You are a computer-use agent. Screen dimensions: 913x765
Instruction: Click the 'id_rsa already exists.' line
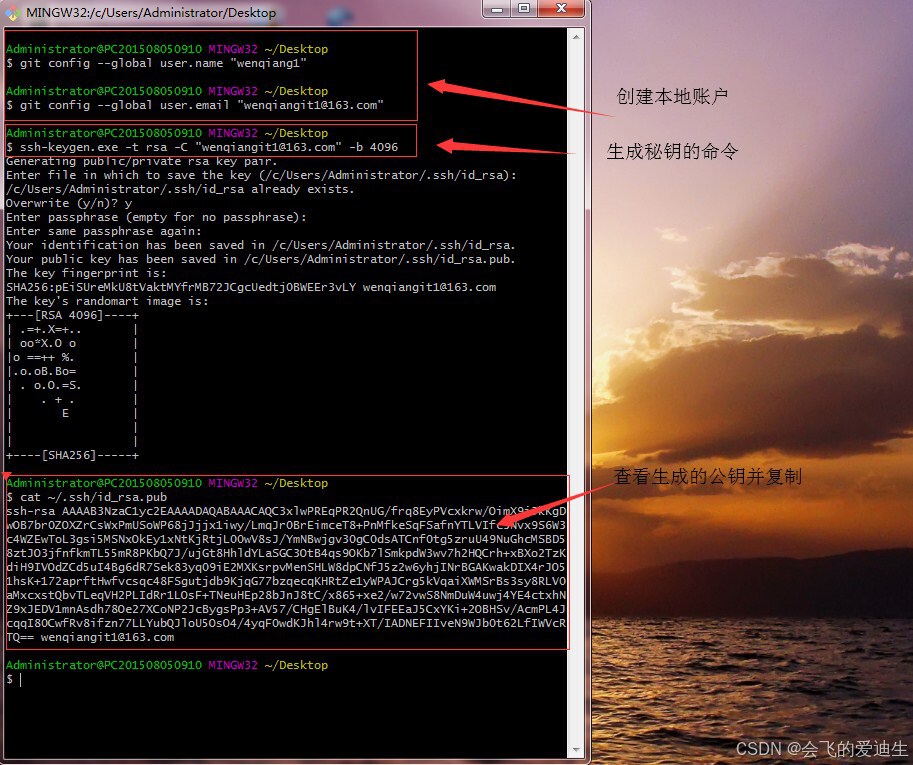180,189
